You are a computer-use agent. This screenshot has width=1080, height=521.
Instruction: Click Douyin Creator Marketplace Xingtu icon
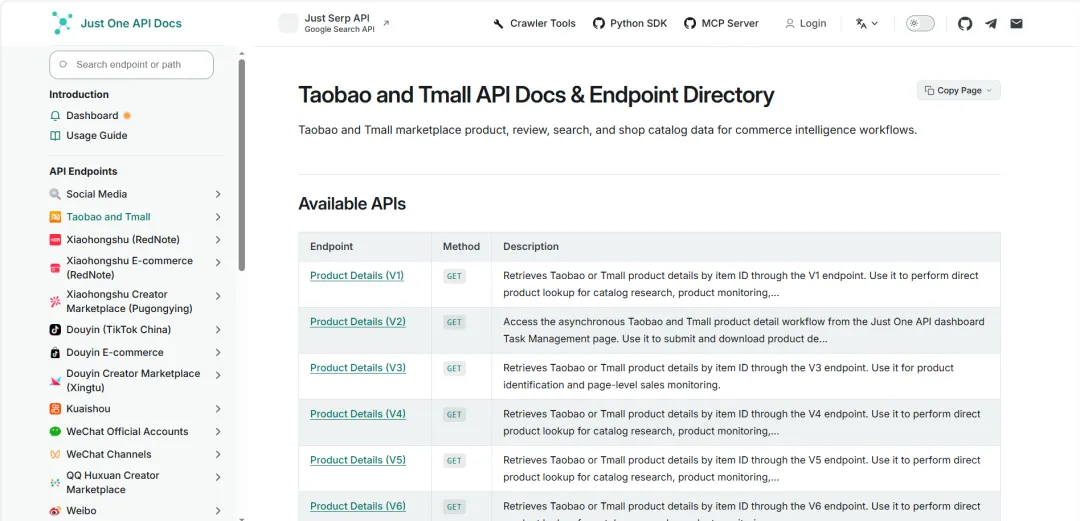point(55,380)
